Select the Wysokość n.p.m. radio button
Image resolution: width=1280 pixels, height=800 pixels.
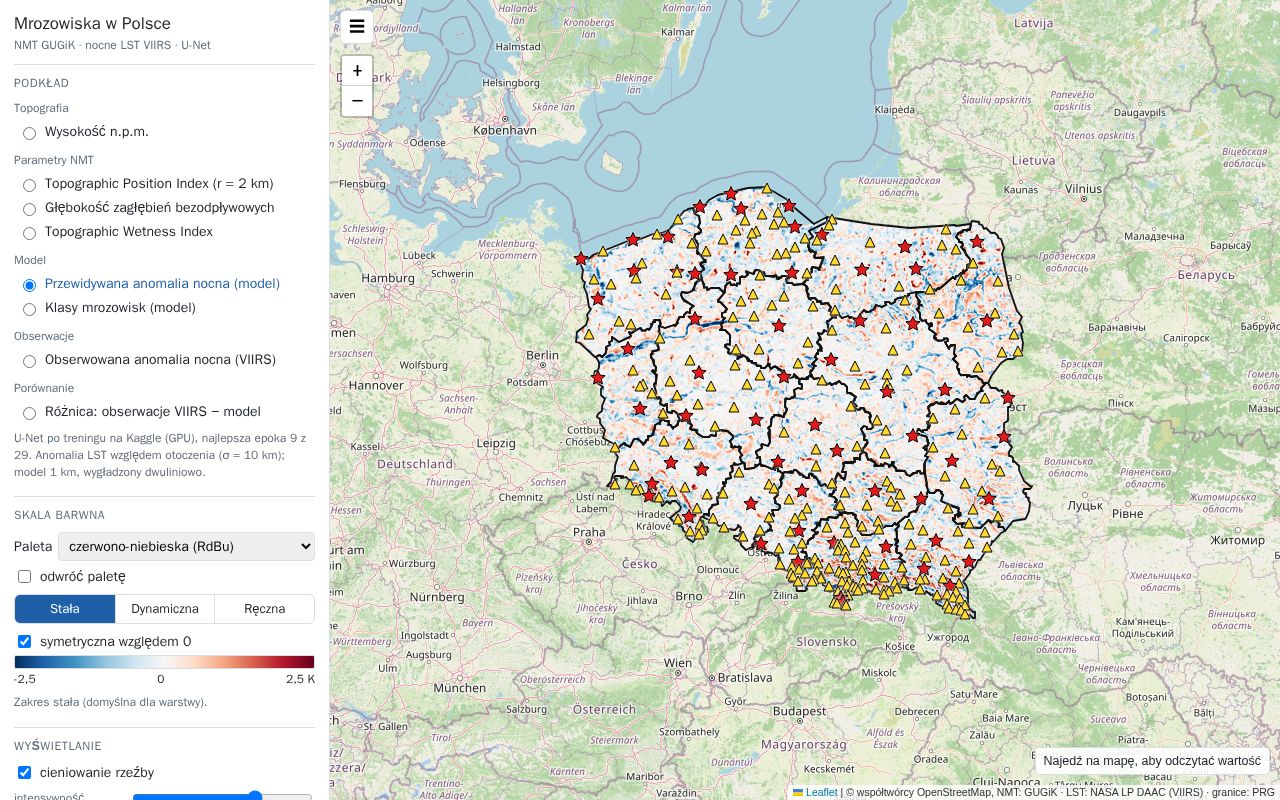coord(29,133)
